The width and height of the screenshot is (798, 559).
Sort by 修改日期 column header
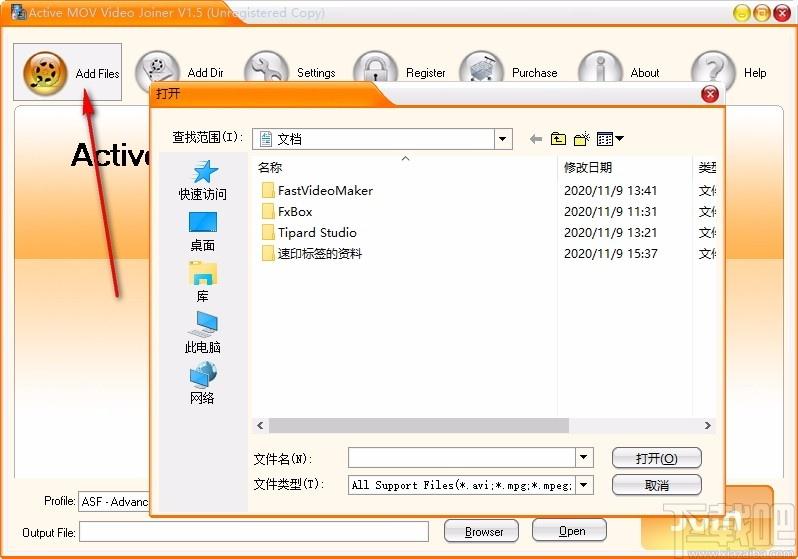(x=588, y=167)
